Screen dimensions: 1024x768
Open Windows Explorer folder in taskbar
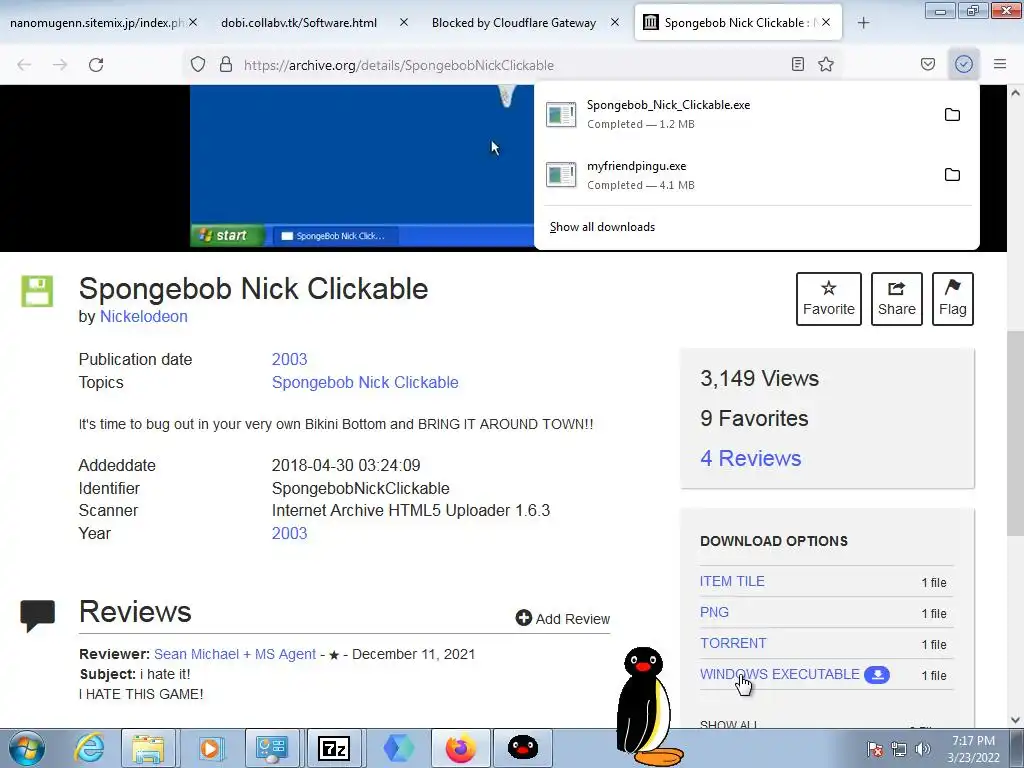[148, 748]
